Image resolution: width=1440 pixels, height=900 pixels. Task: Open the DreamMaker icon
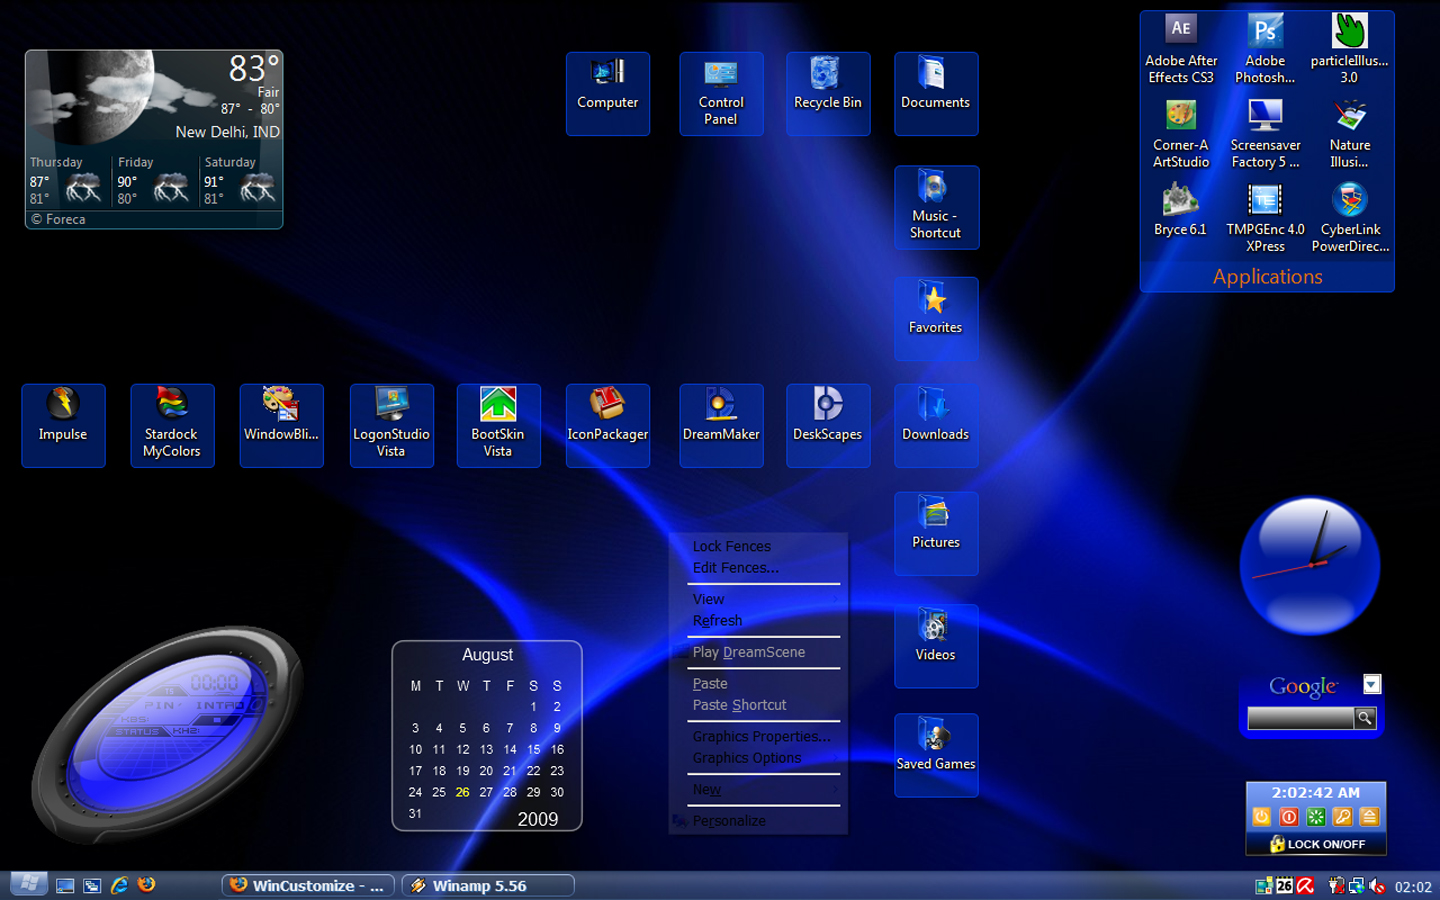click(721, 425)
